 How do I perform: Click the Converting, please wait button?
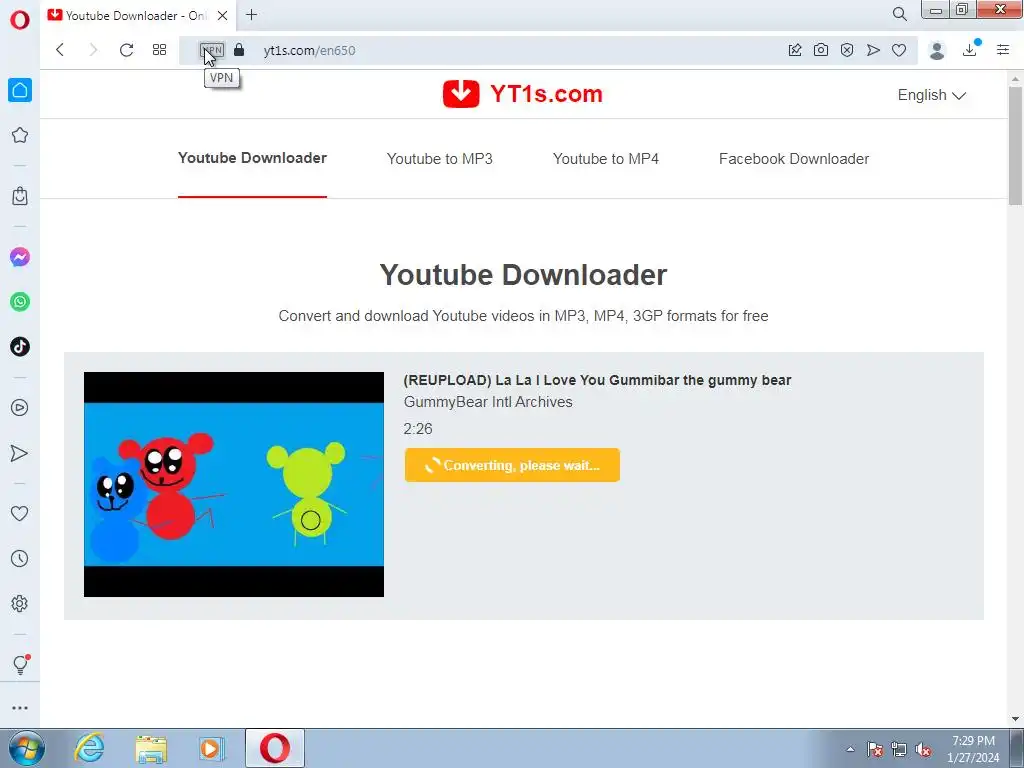(x=512, y=465)
